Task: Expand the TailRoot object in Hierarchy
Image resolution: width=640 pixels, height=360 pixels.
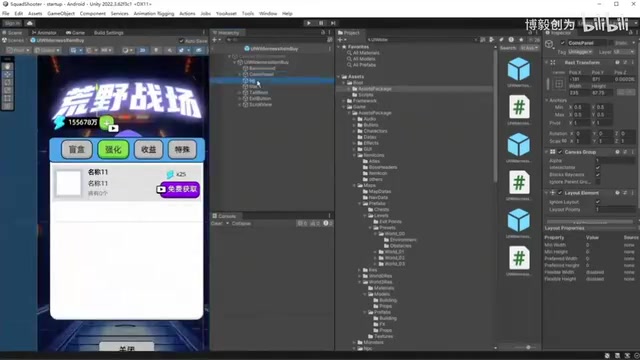Action: tap(240, 93)
